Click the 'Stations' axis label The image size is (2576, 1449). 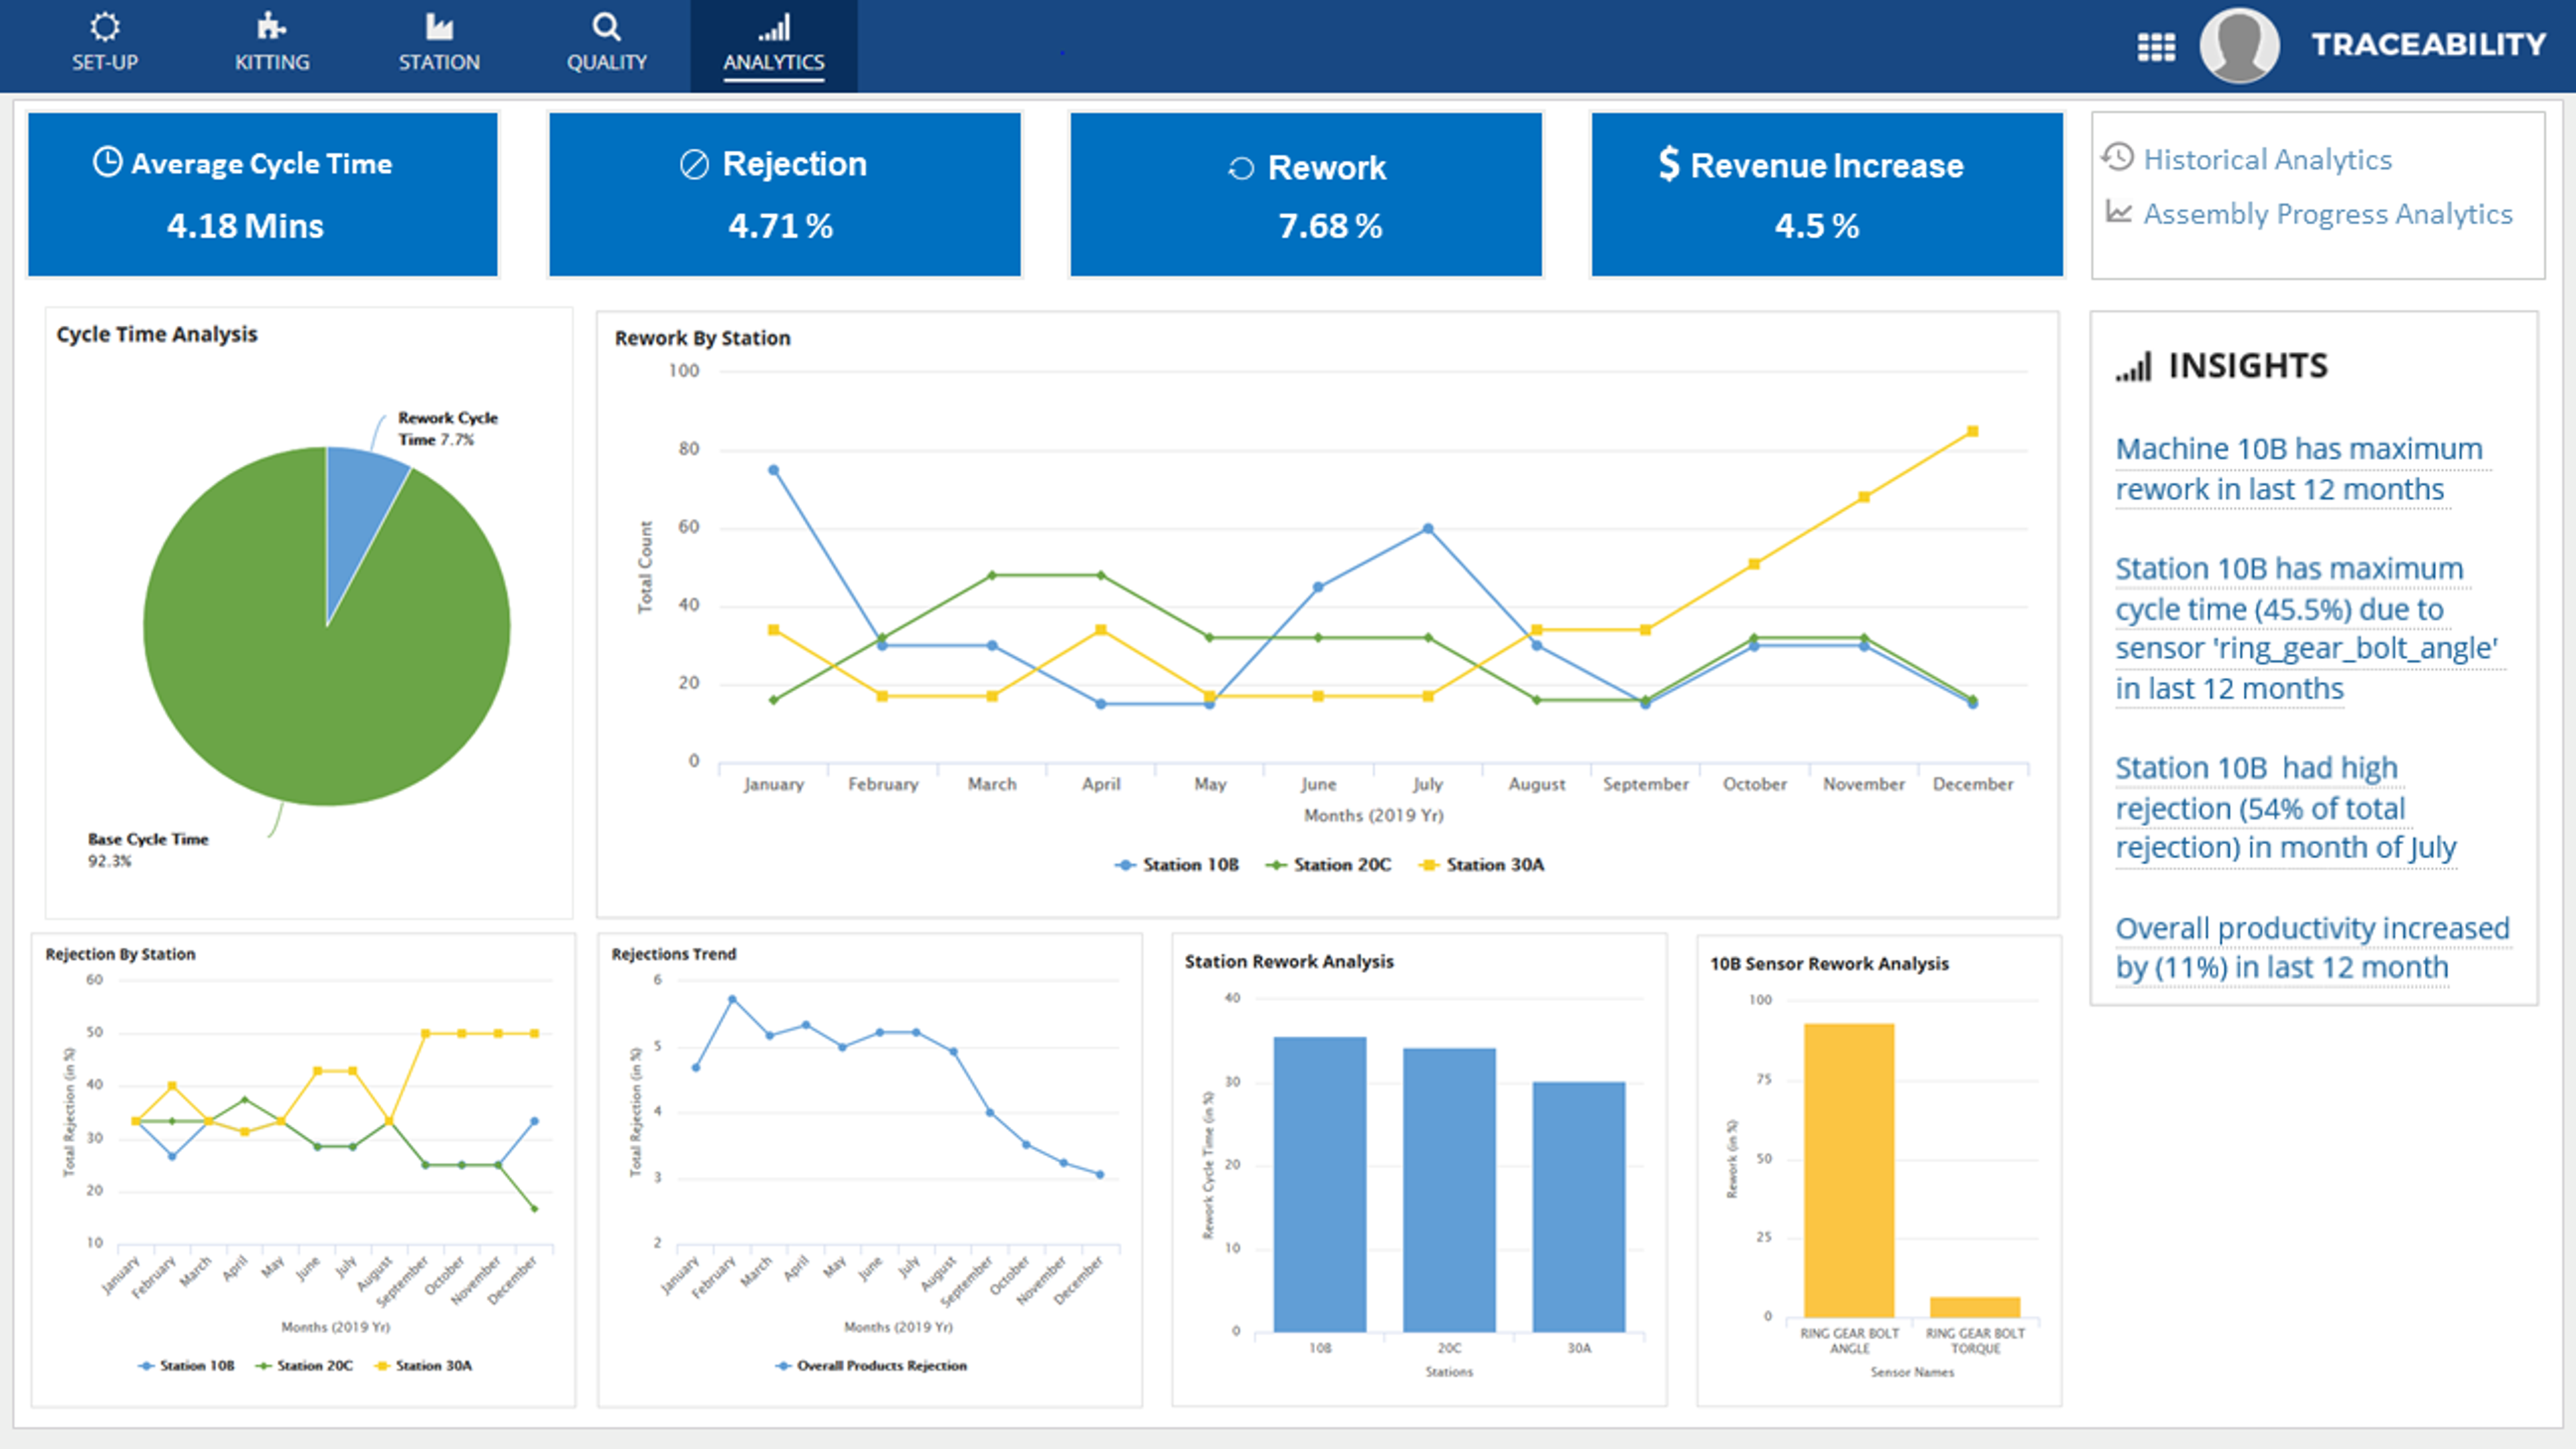click(x=1449, y=1372)
